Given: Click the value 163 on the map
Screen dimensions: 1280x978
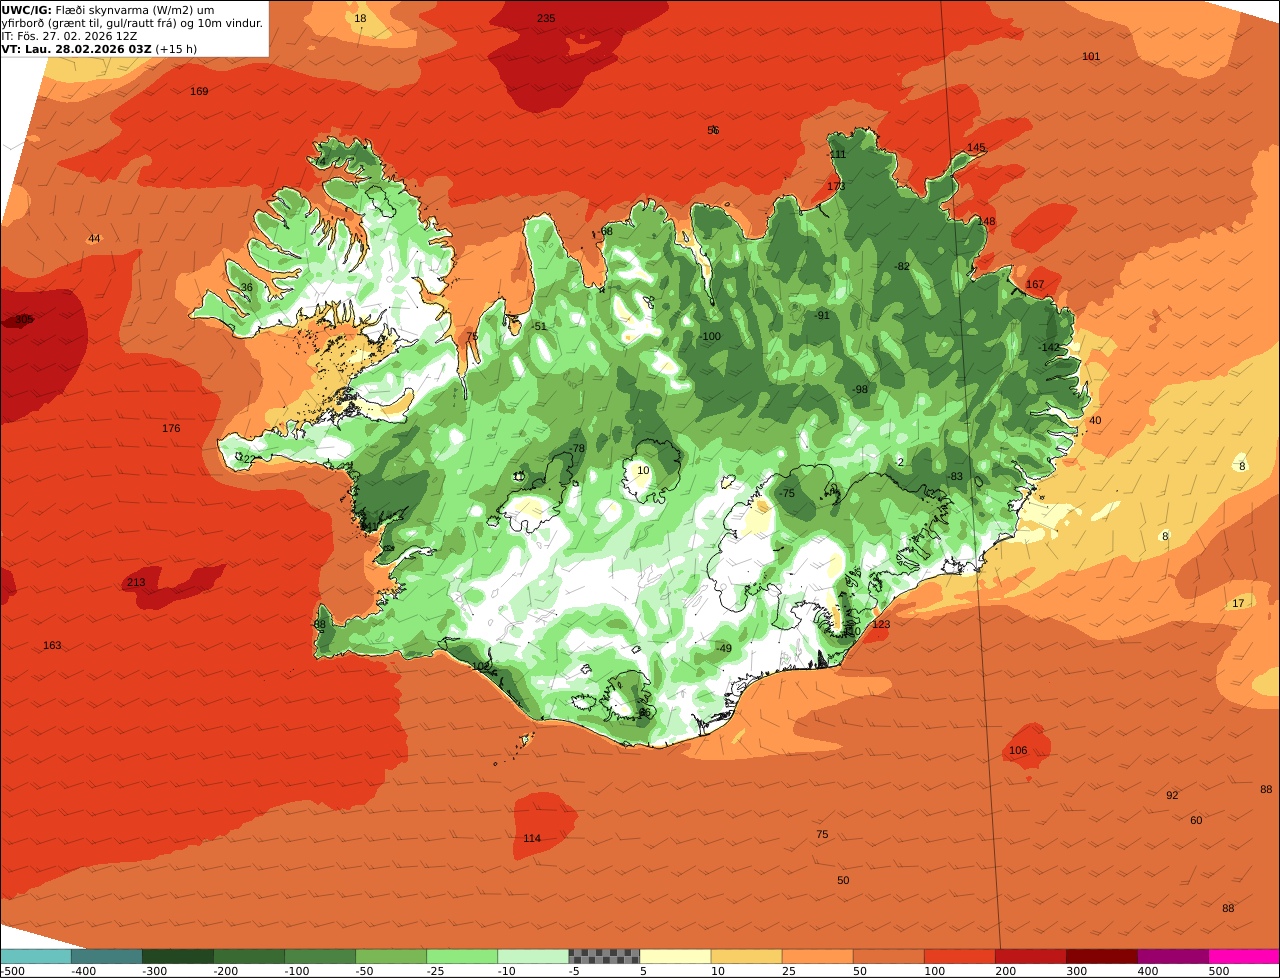Looking at the screenshot, I should point(52,645).
